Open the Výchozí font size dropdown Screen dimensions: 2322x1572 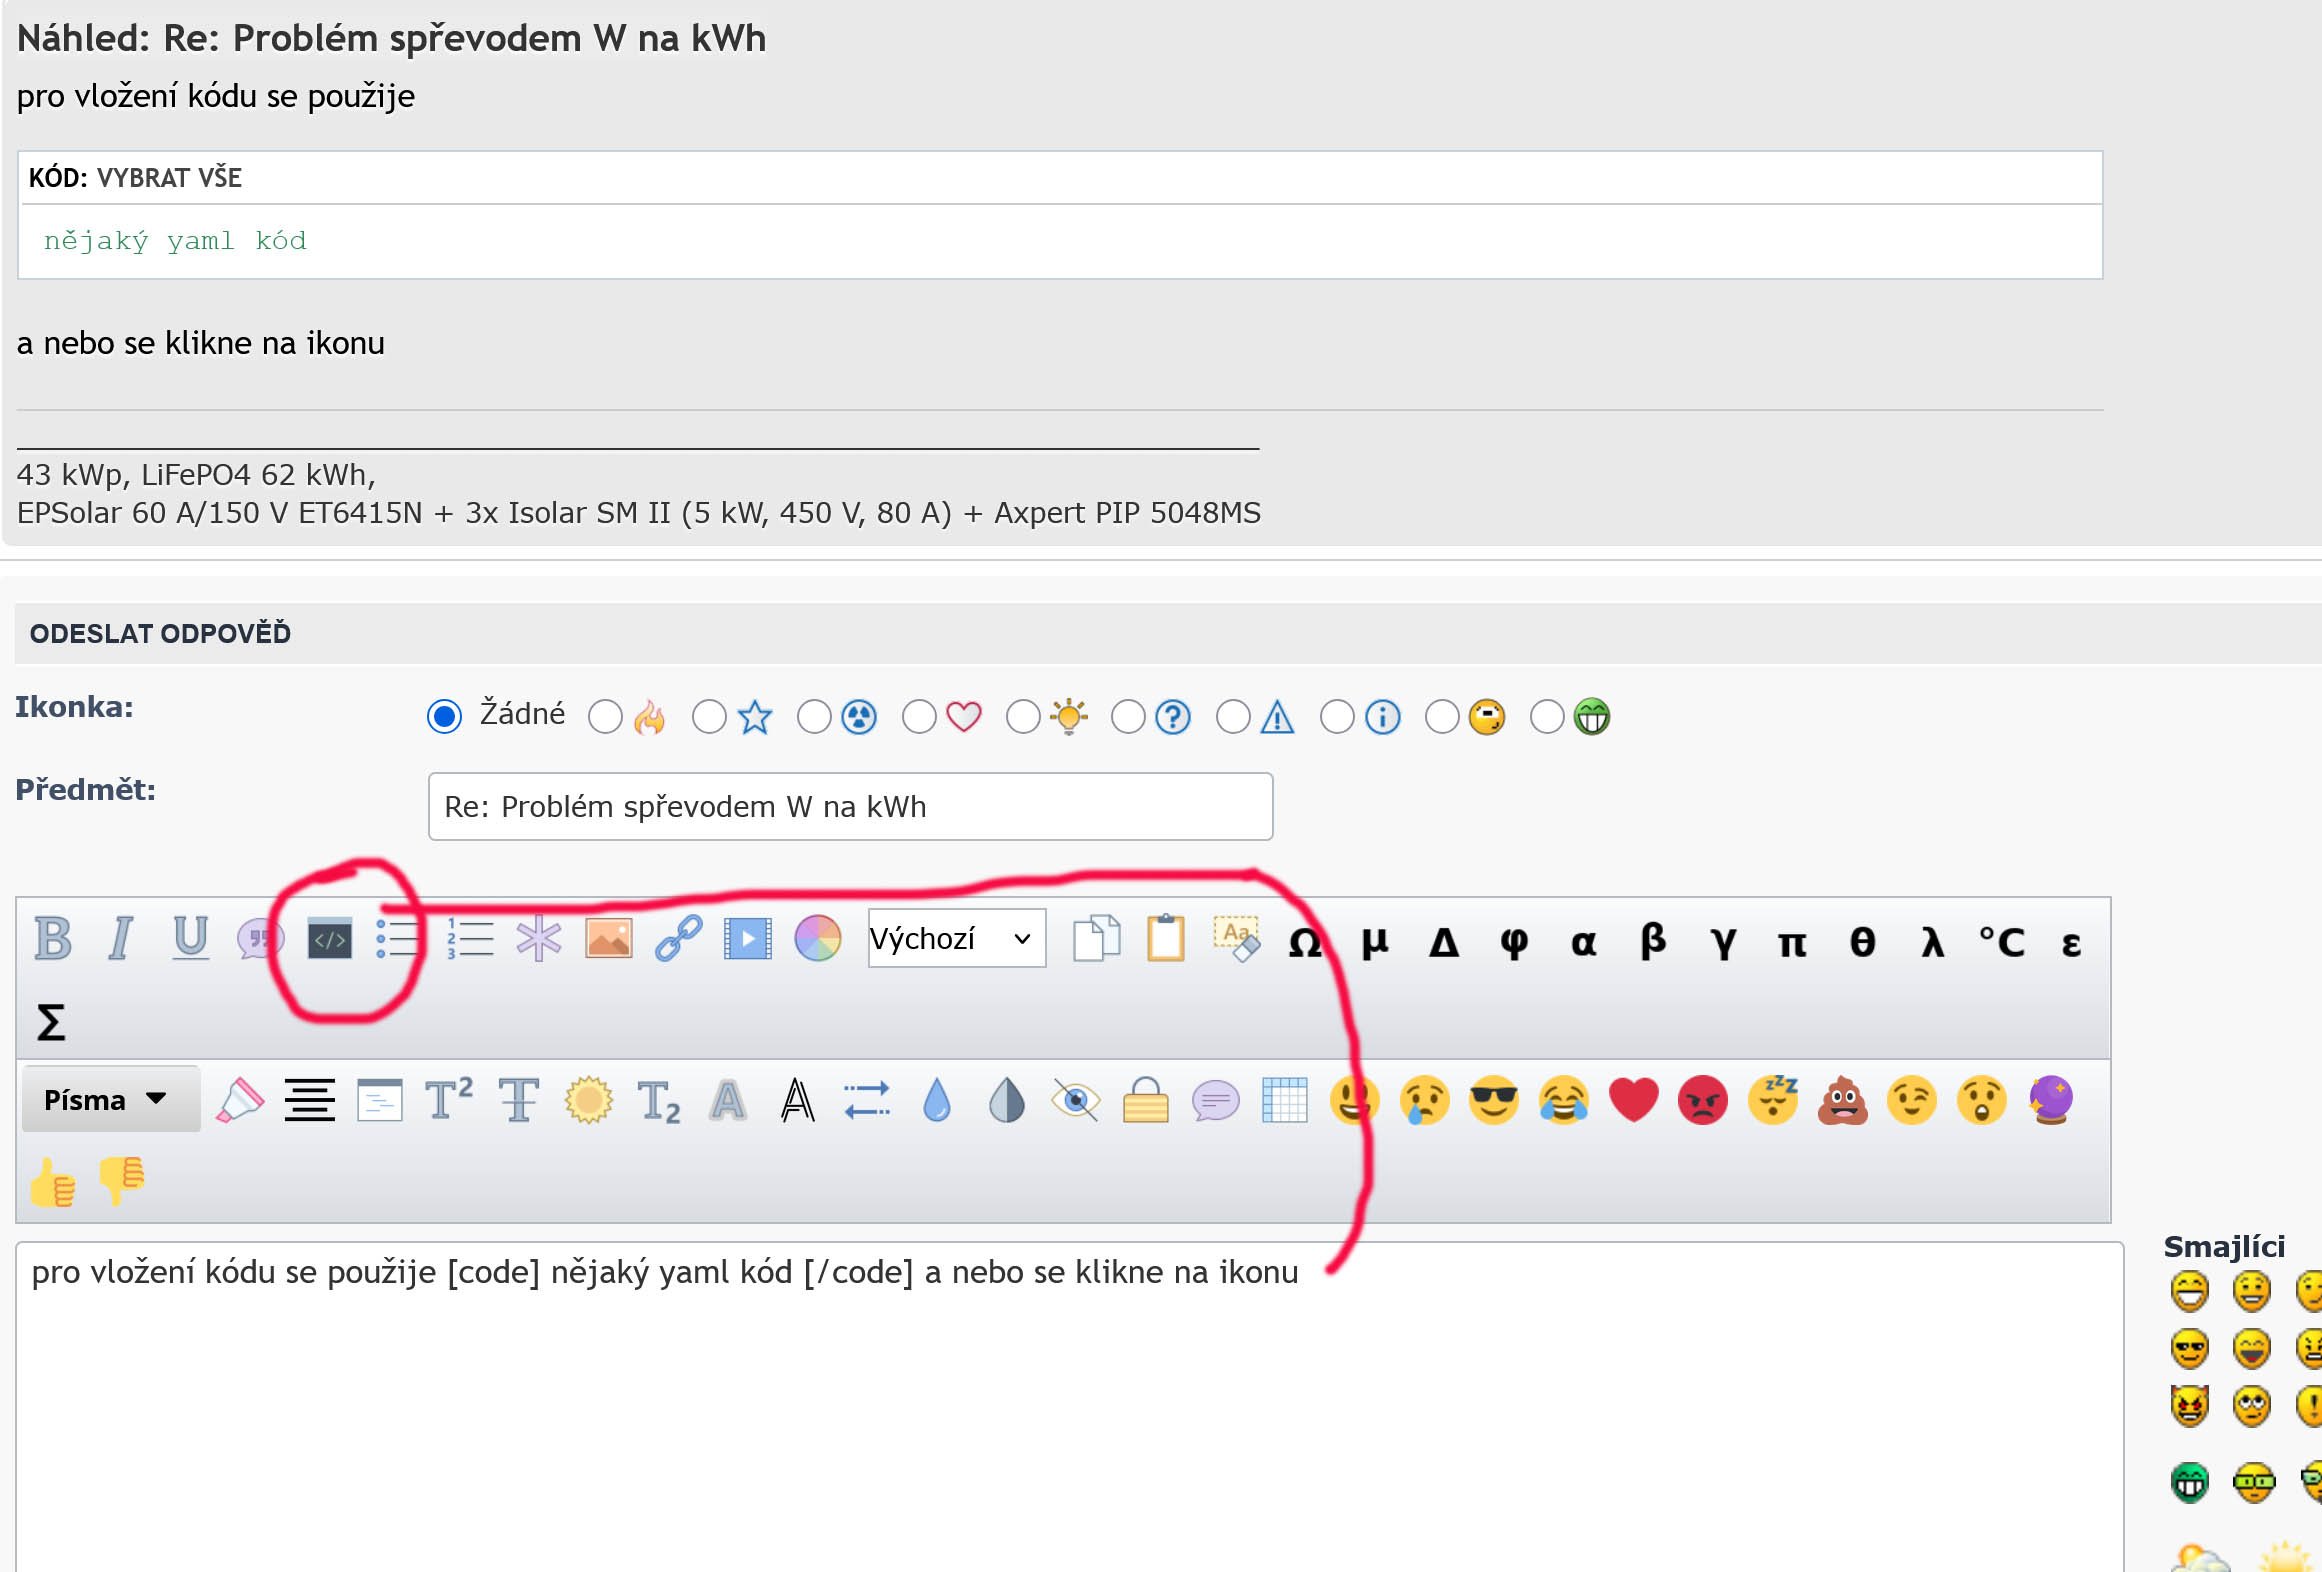956,938
